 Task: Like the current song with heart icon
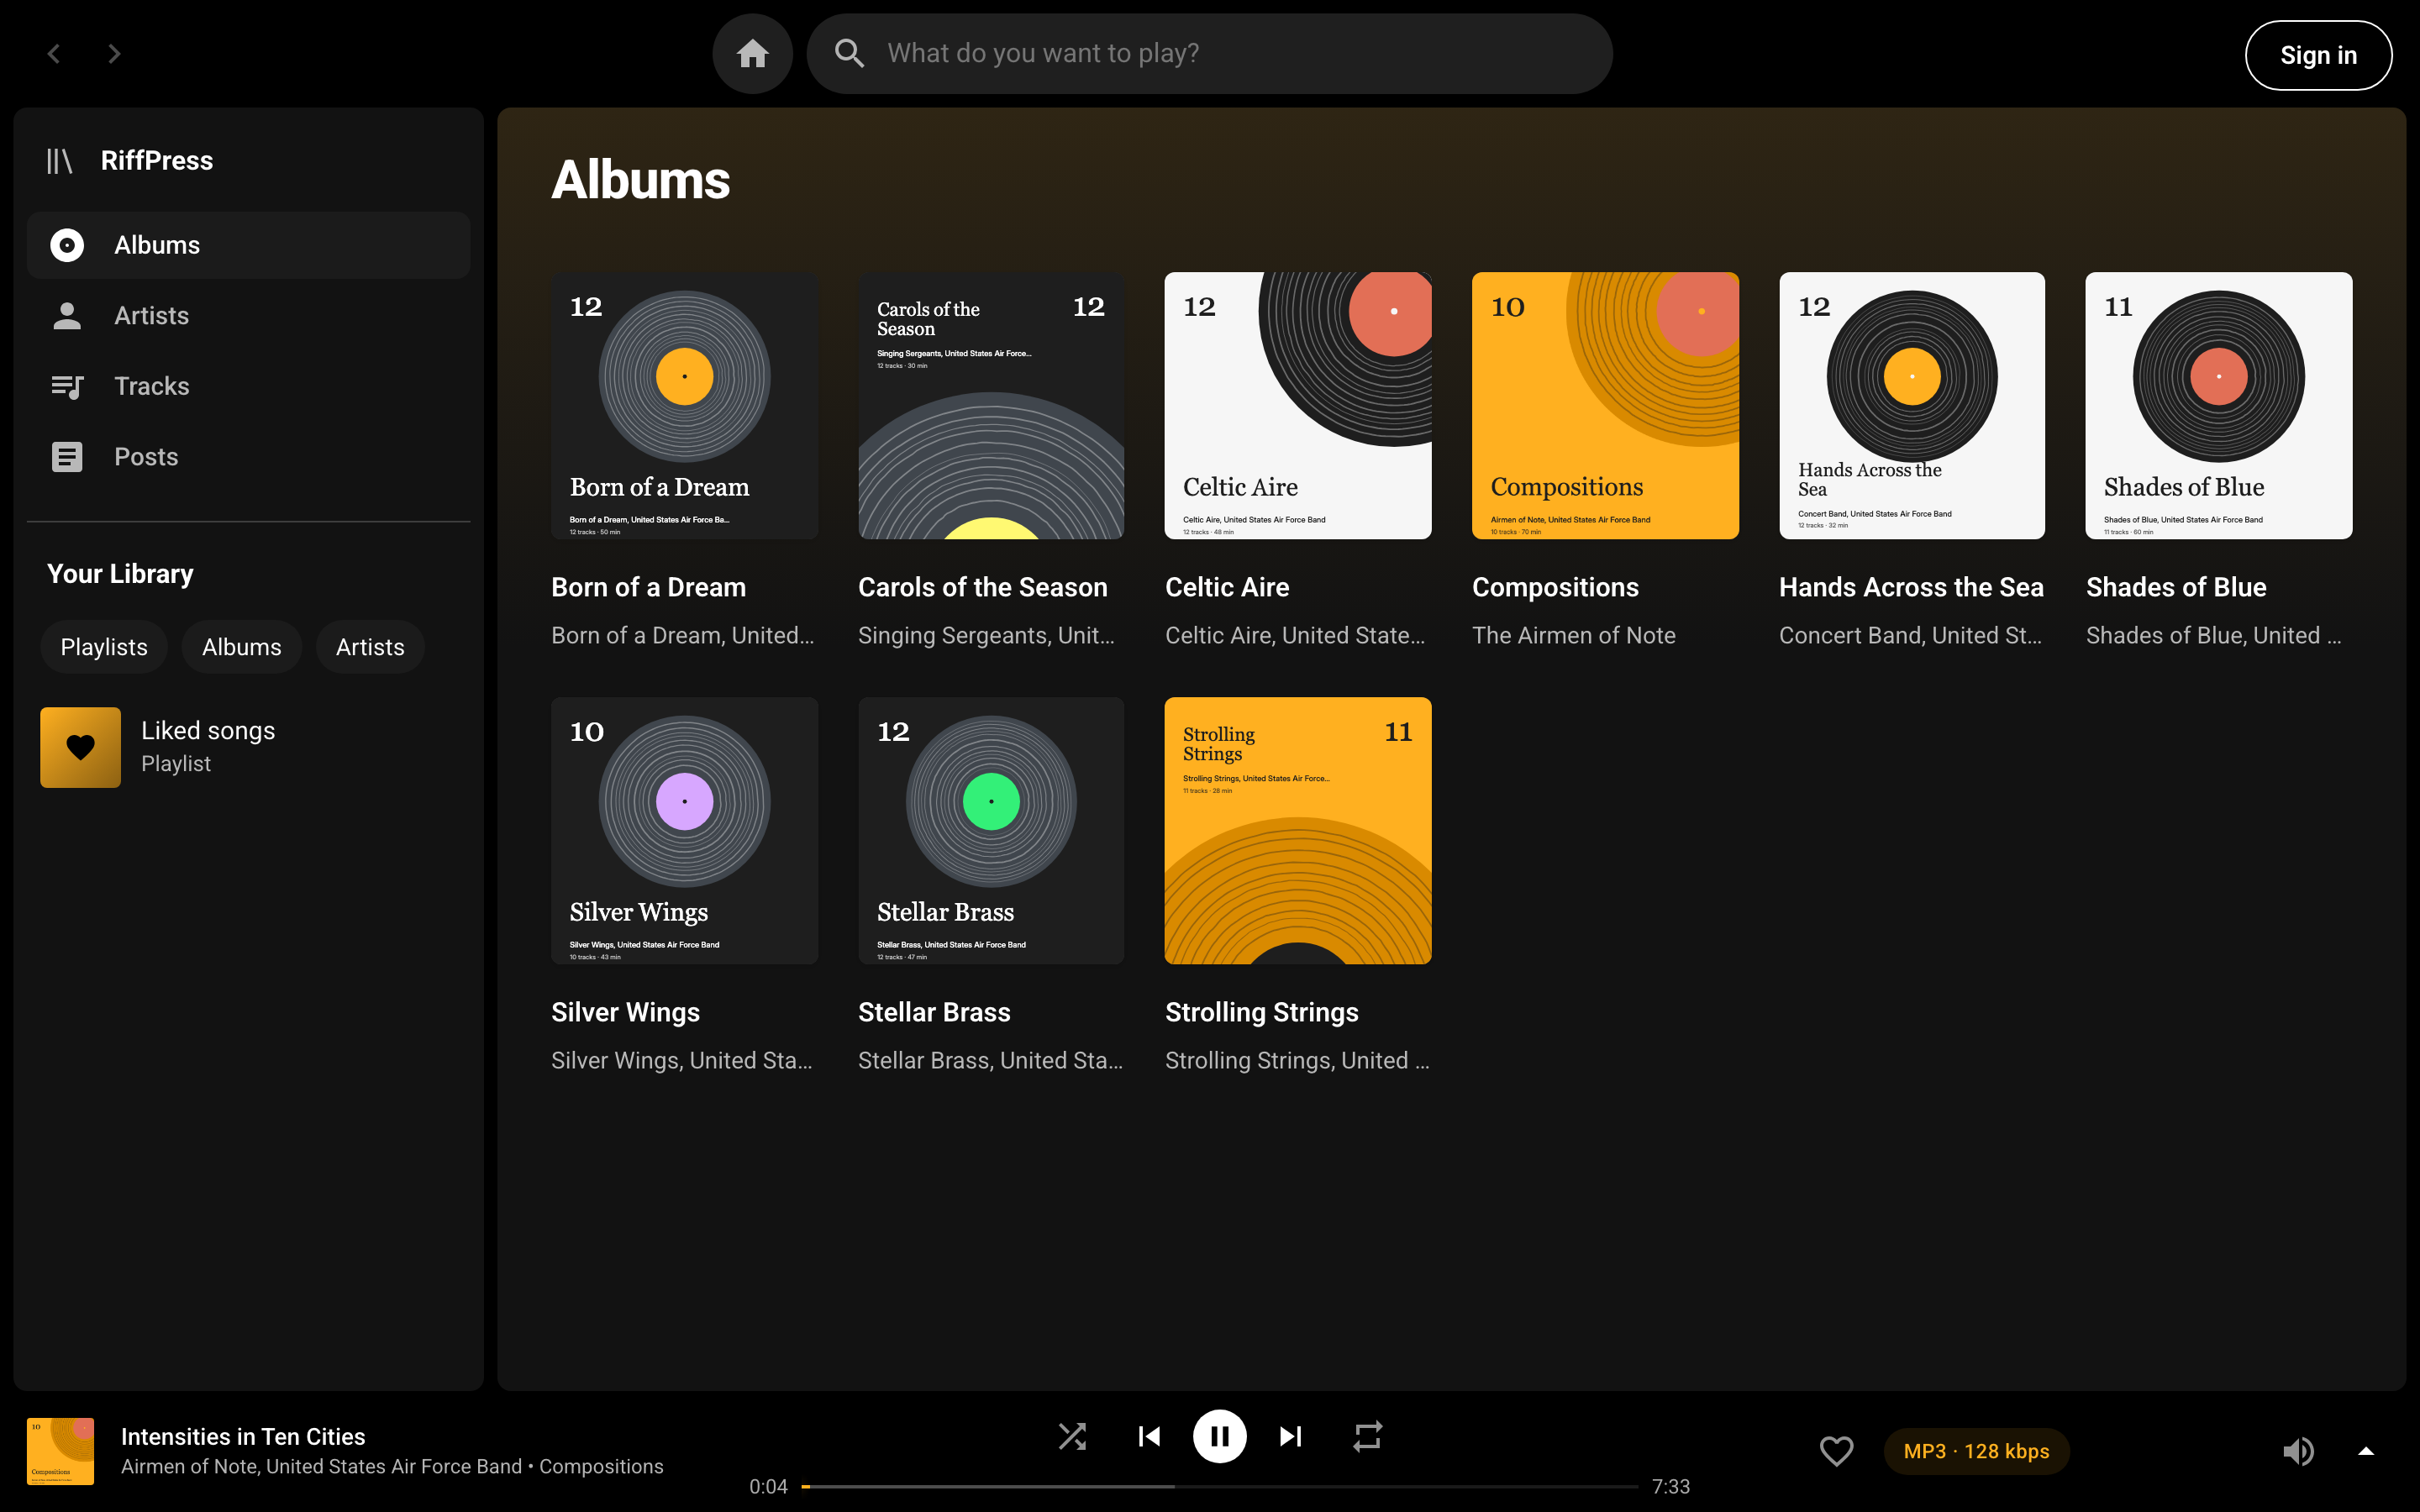pos(1835,1450)
